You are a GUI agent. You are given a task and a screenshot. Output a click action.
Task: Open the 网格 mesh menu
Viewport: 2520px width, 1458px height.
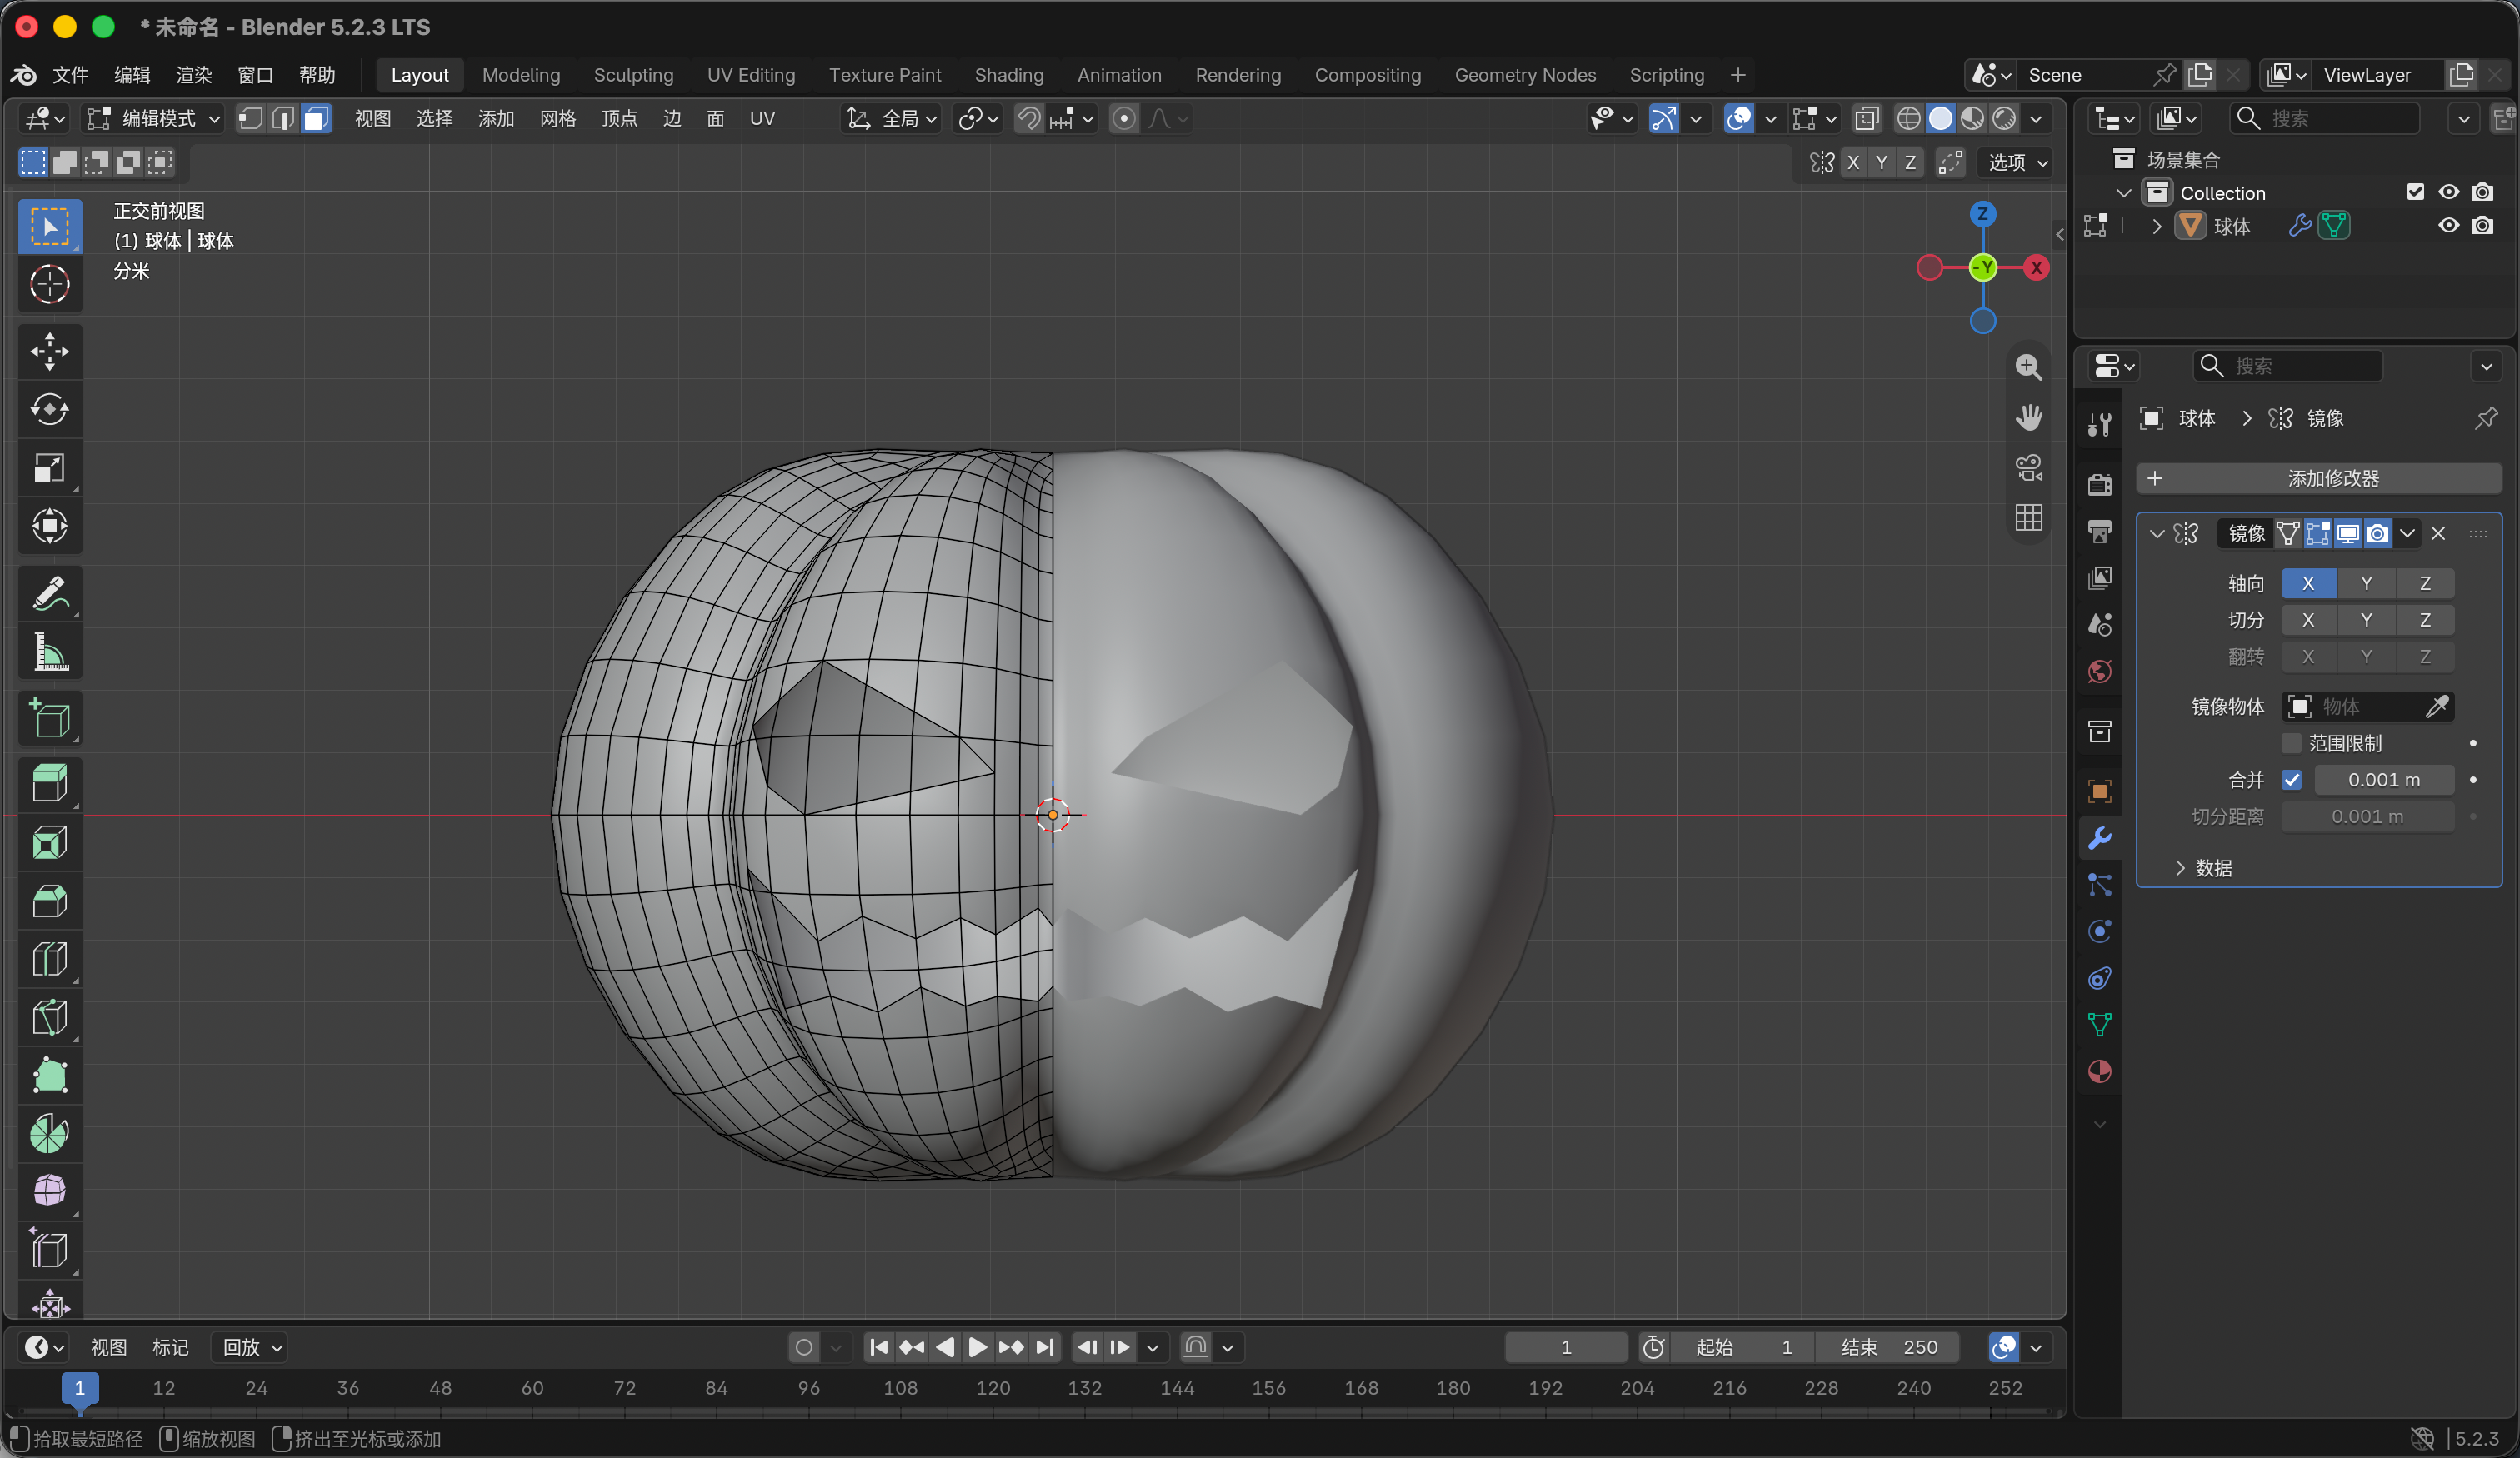558,119
